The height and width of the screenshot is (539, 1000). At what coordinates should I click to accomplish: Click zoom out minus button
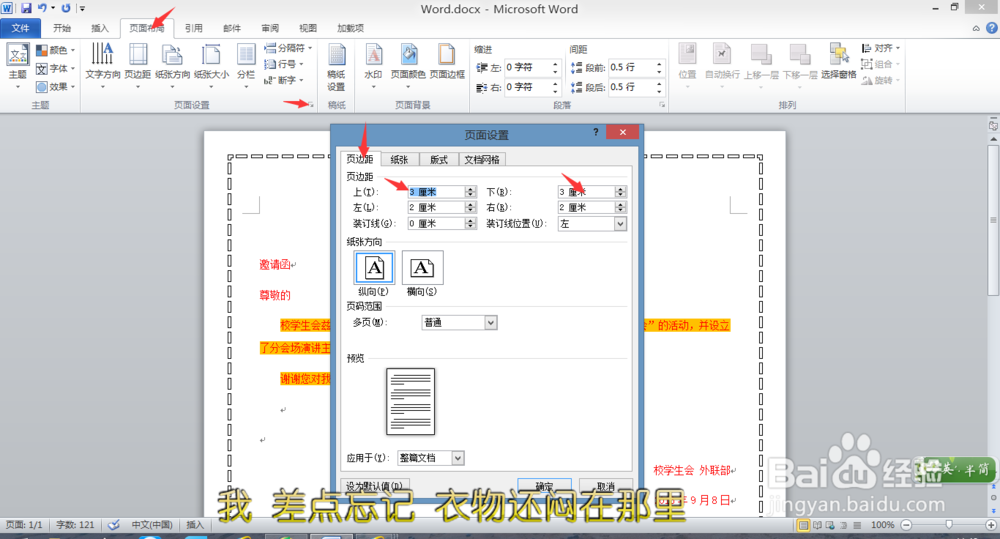(906, 525)
